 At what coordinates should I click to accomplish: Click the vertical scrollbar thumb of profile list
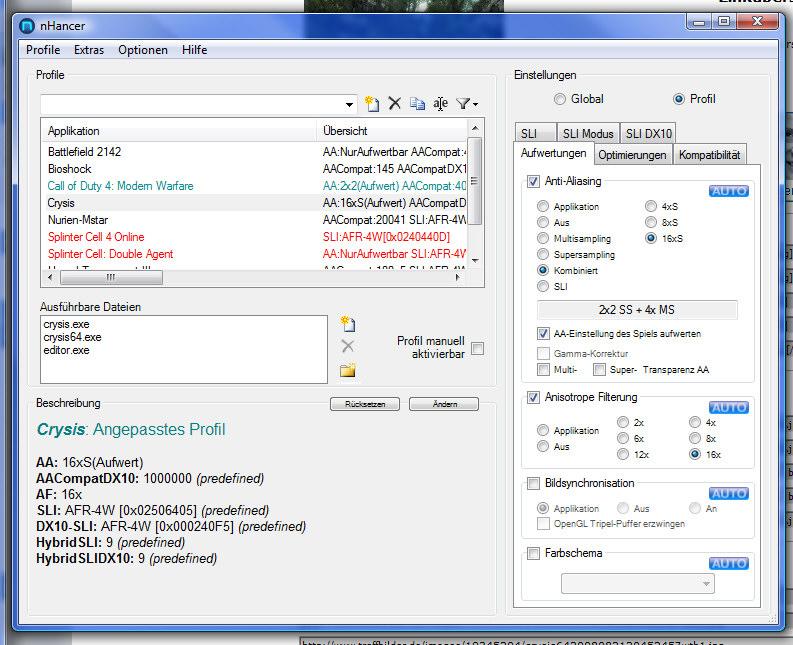475,181
